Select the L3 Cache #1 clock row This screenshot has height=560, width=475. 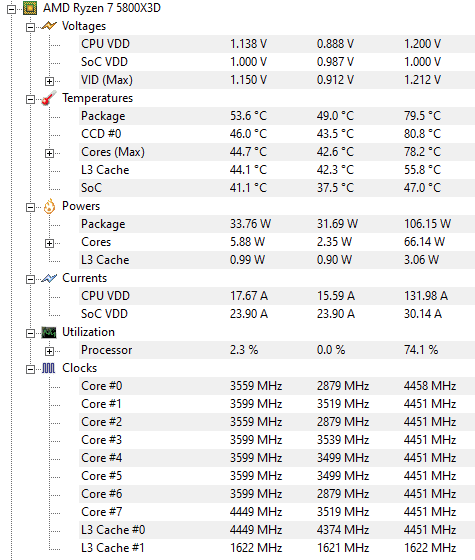(x=277, y=548)
